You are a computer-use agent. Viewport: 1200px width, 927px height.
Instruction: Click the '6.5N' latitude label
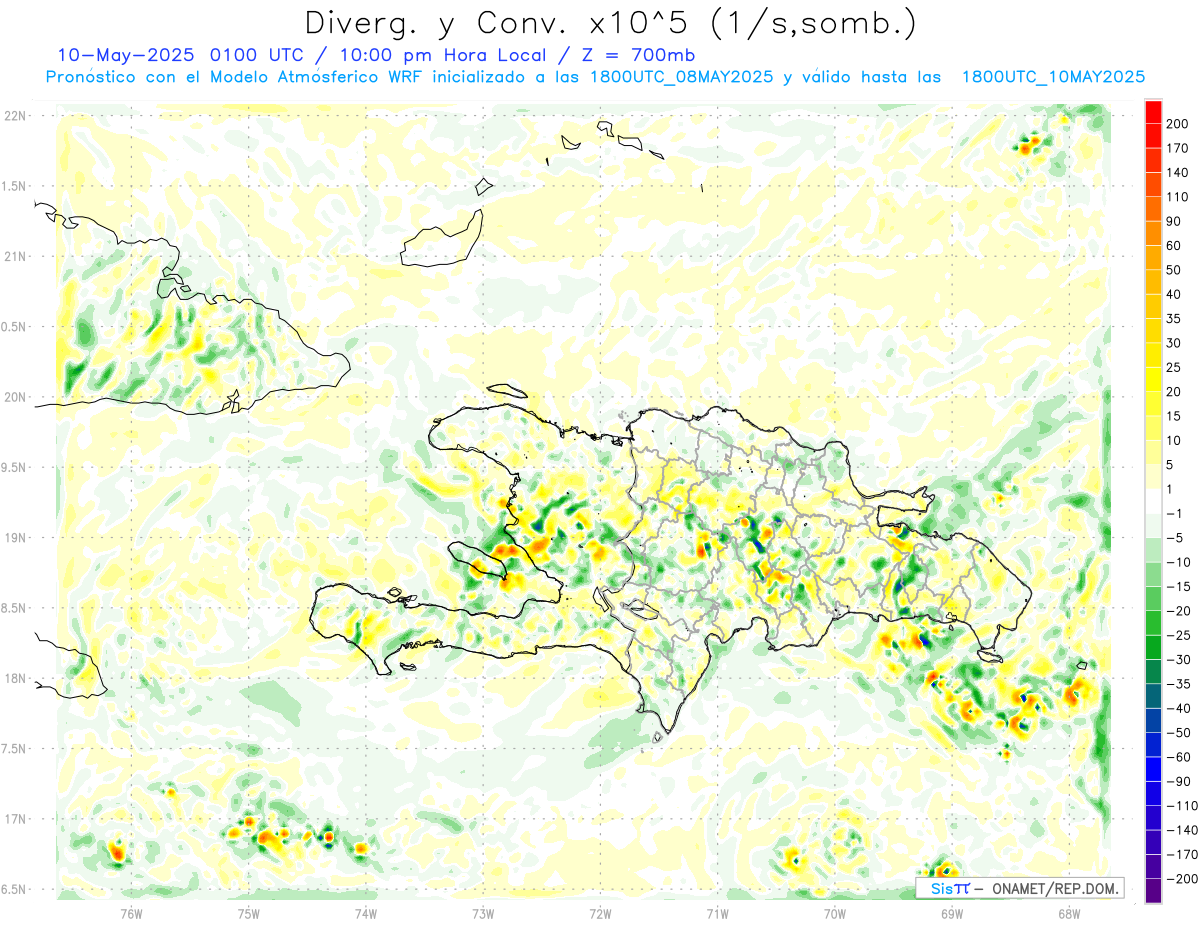pos(13,889)
